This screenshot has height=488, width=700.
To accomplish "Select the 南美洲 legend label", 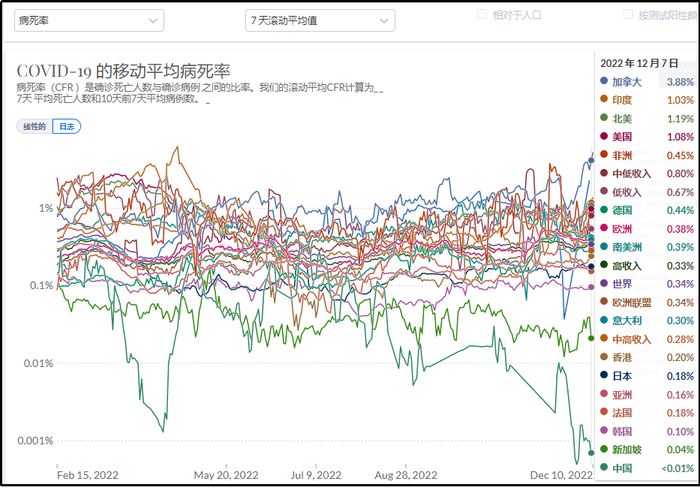I will tap(626, 247).
